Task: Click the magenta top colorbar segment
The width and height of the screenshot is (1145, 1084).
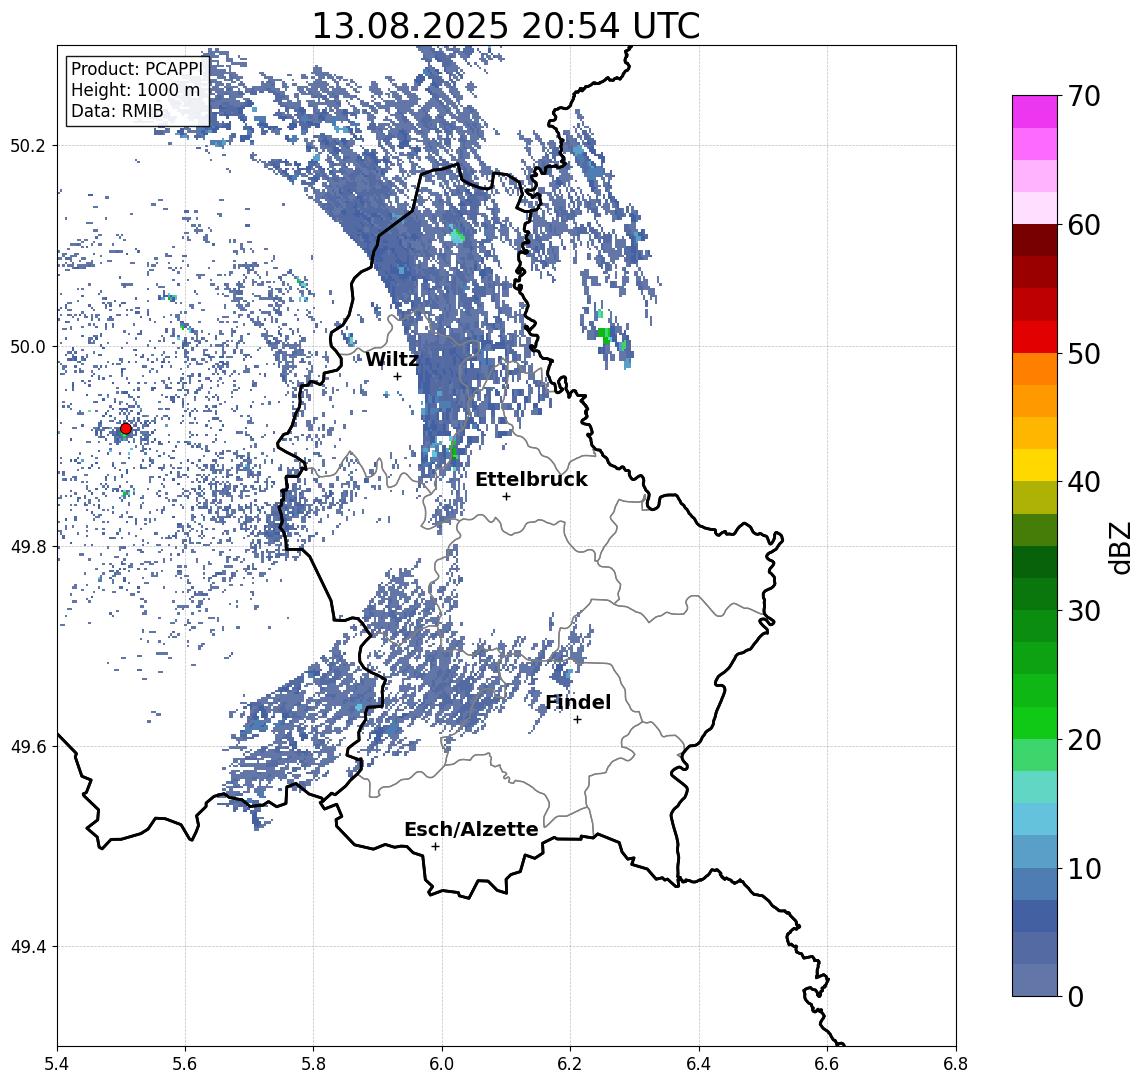Action: pos(1035,112)
